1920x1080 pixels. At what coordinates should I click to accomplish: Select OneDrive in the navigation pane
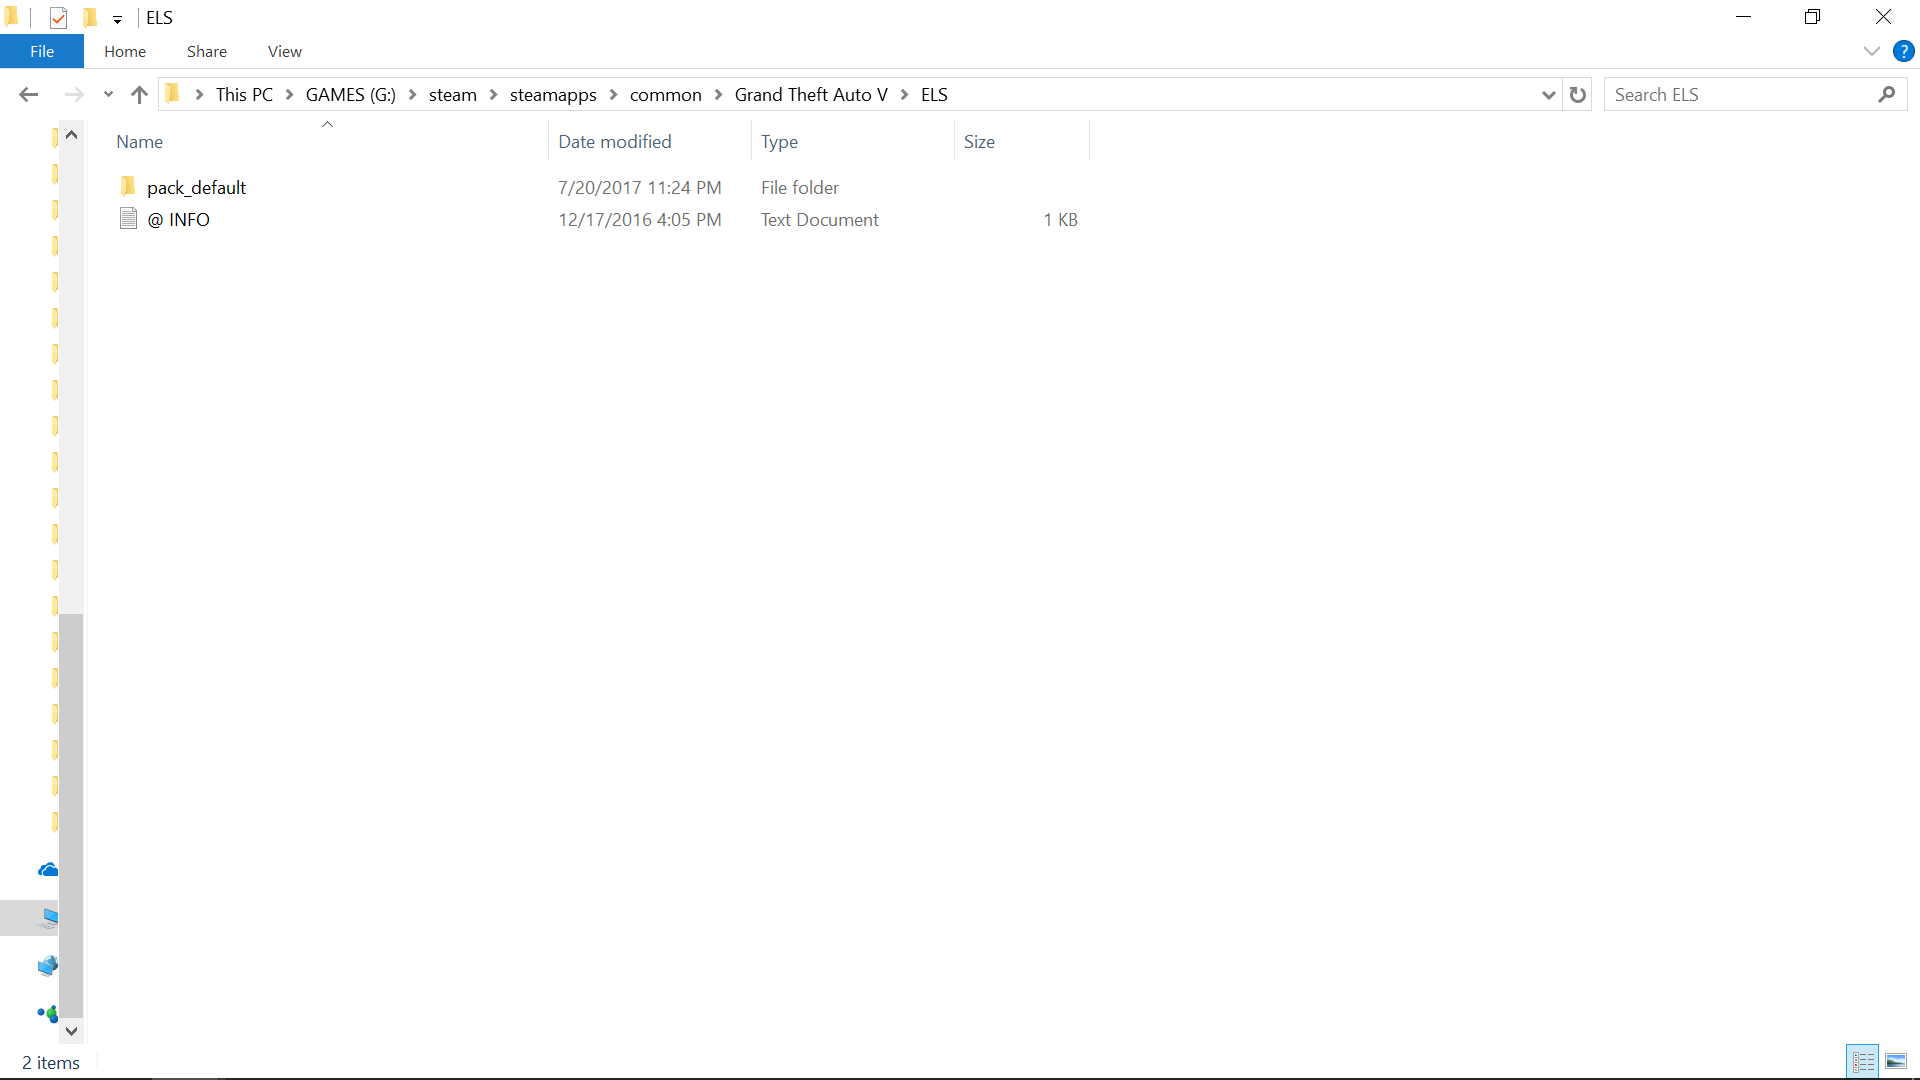pyautogui.click(x=47, y=870)
